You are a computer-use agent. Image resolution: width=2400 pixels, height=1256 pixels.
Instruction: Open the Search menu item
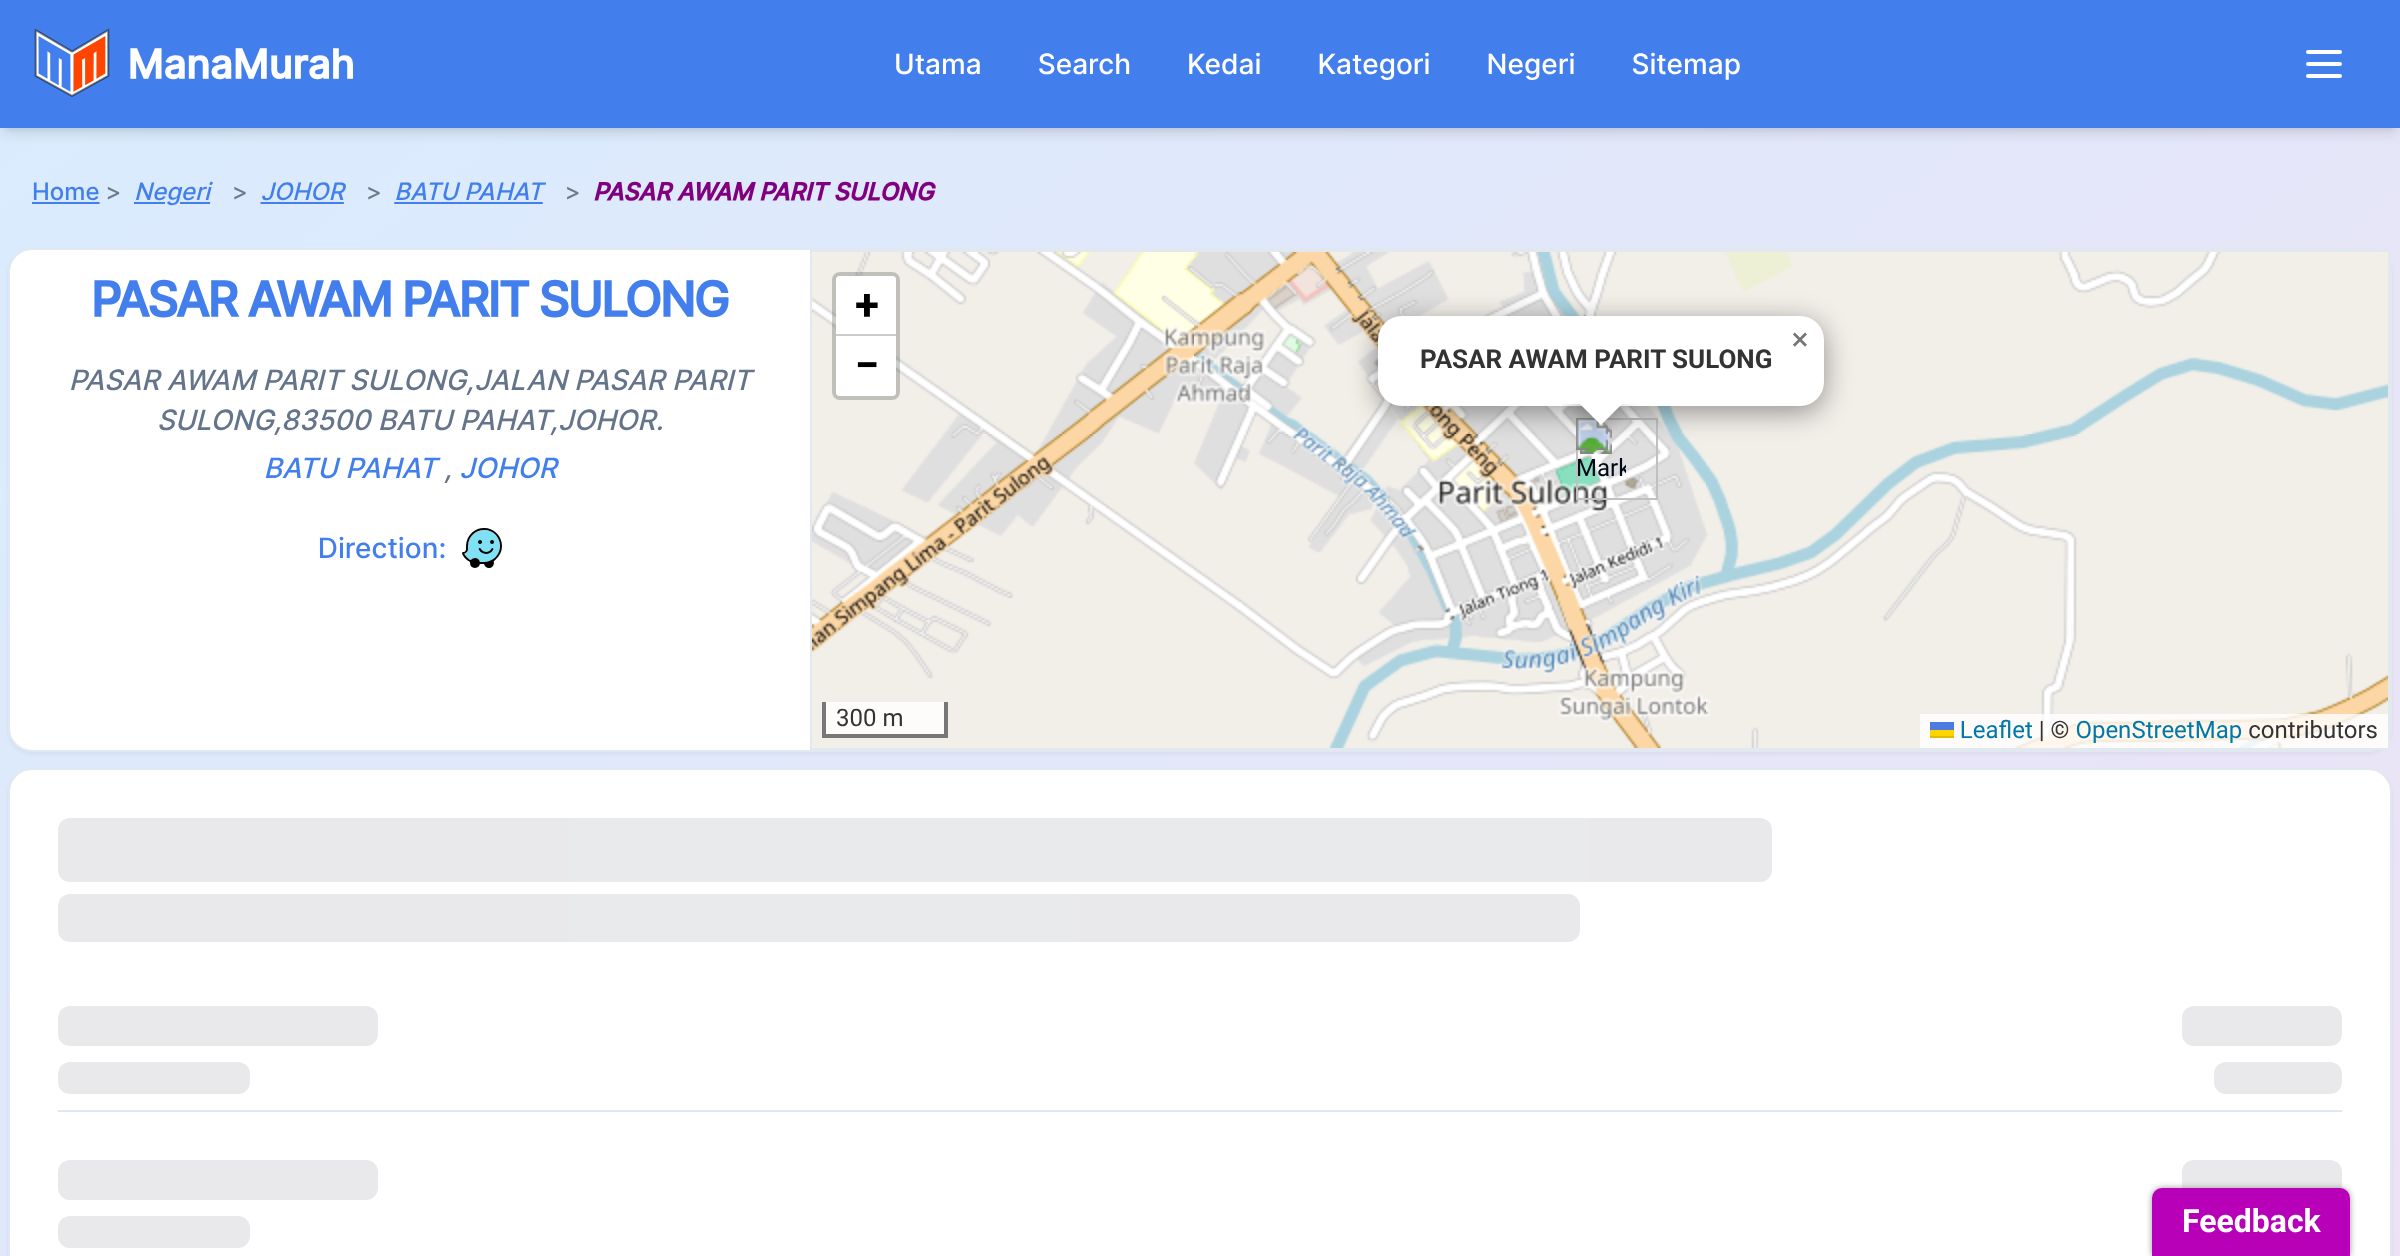coord(1083,64)
